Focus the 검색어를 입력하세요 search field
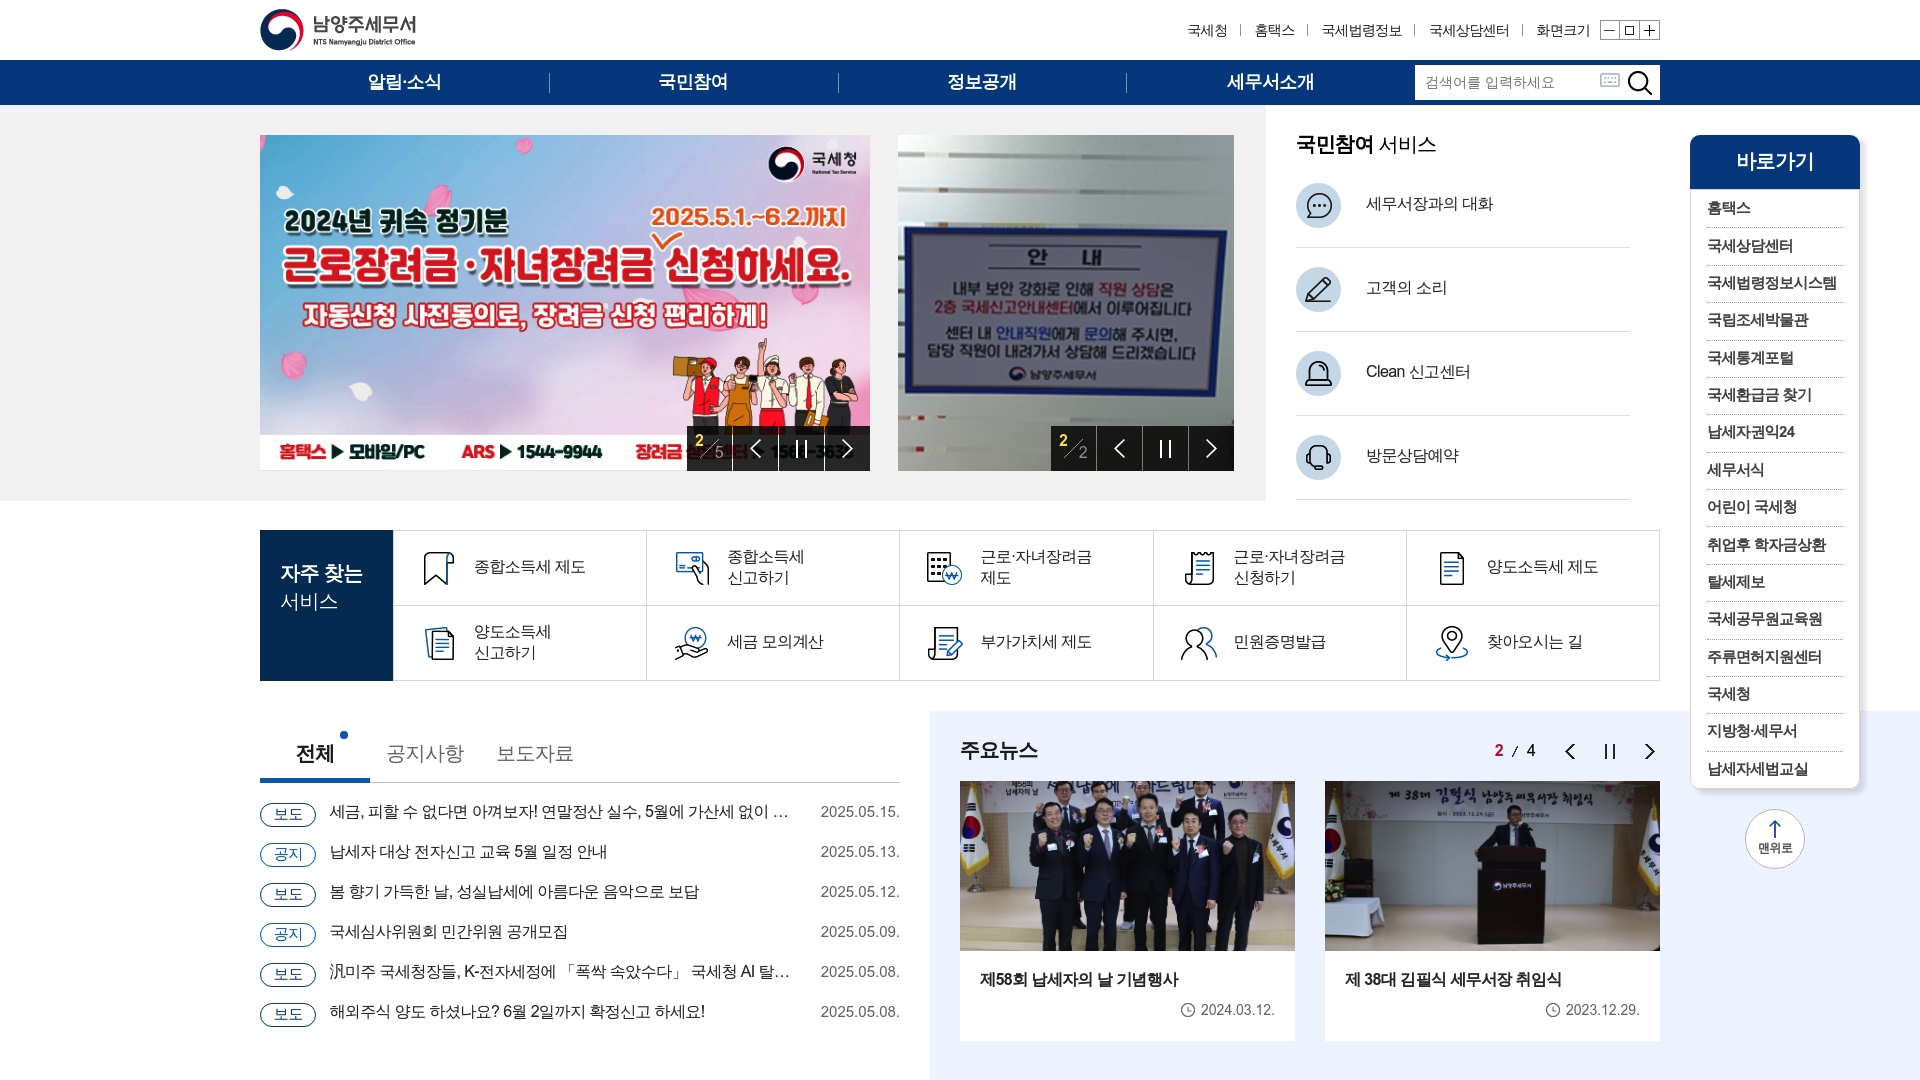 pos(1507,82)
